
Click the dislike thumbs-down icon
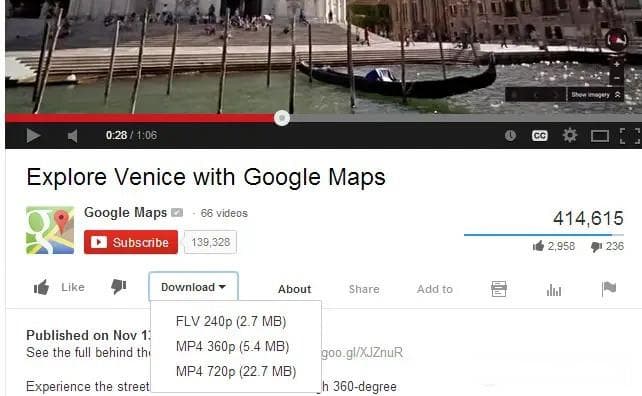(x=119, y=287)
